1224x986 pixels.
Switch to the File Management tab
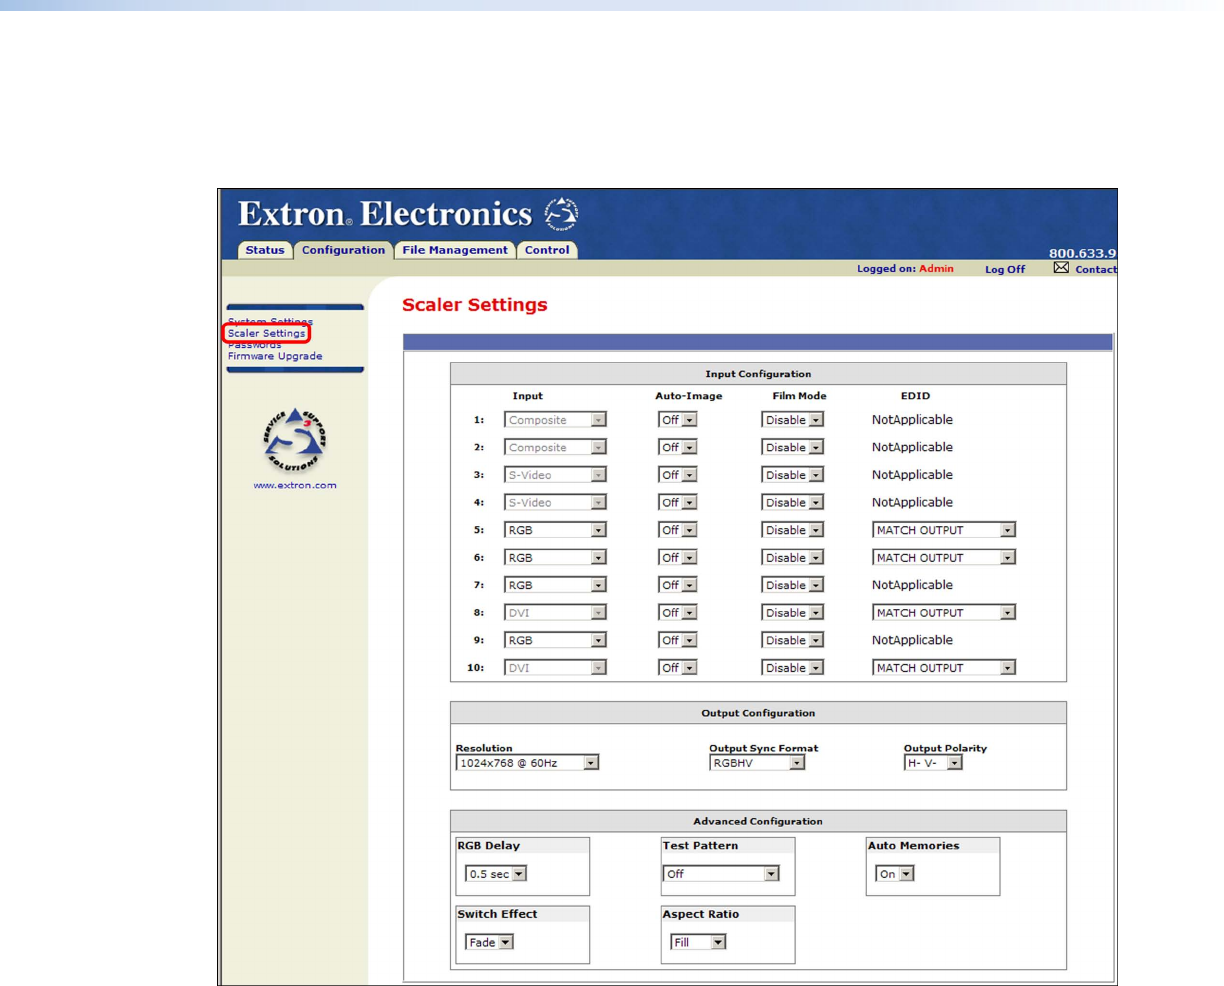click(x=455, y=250)
